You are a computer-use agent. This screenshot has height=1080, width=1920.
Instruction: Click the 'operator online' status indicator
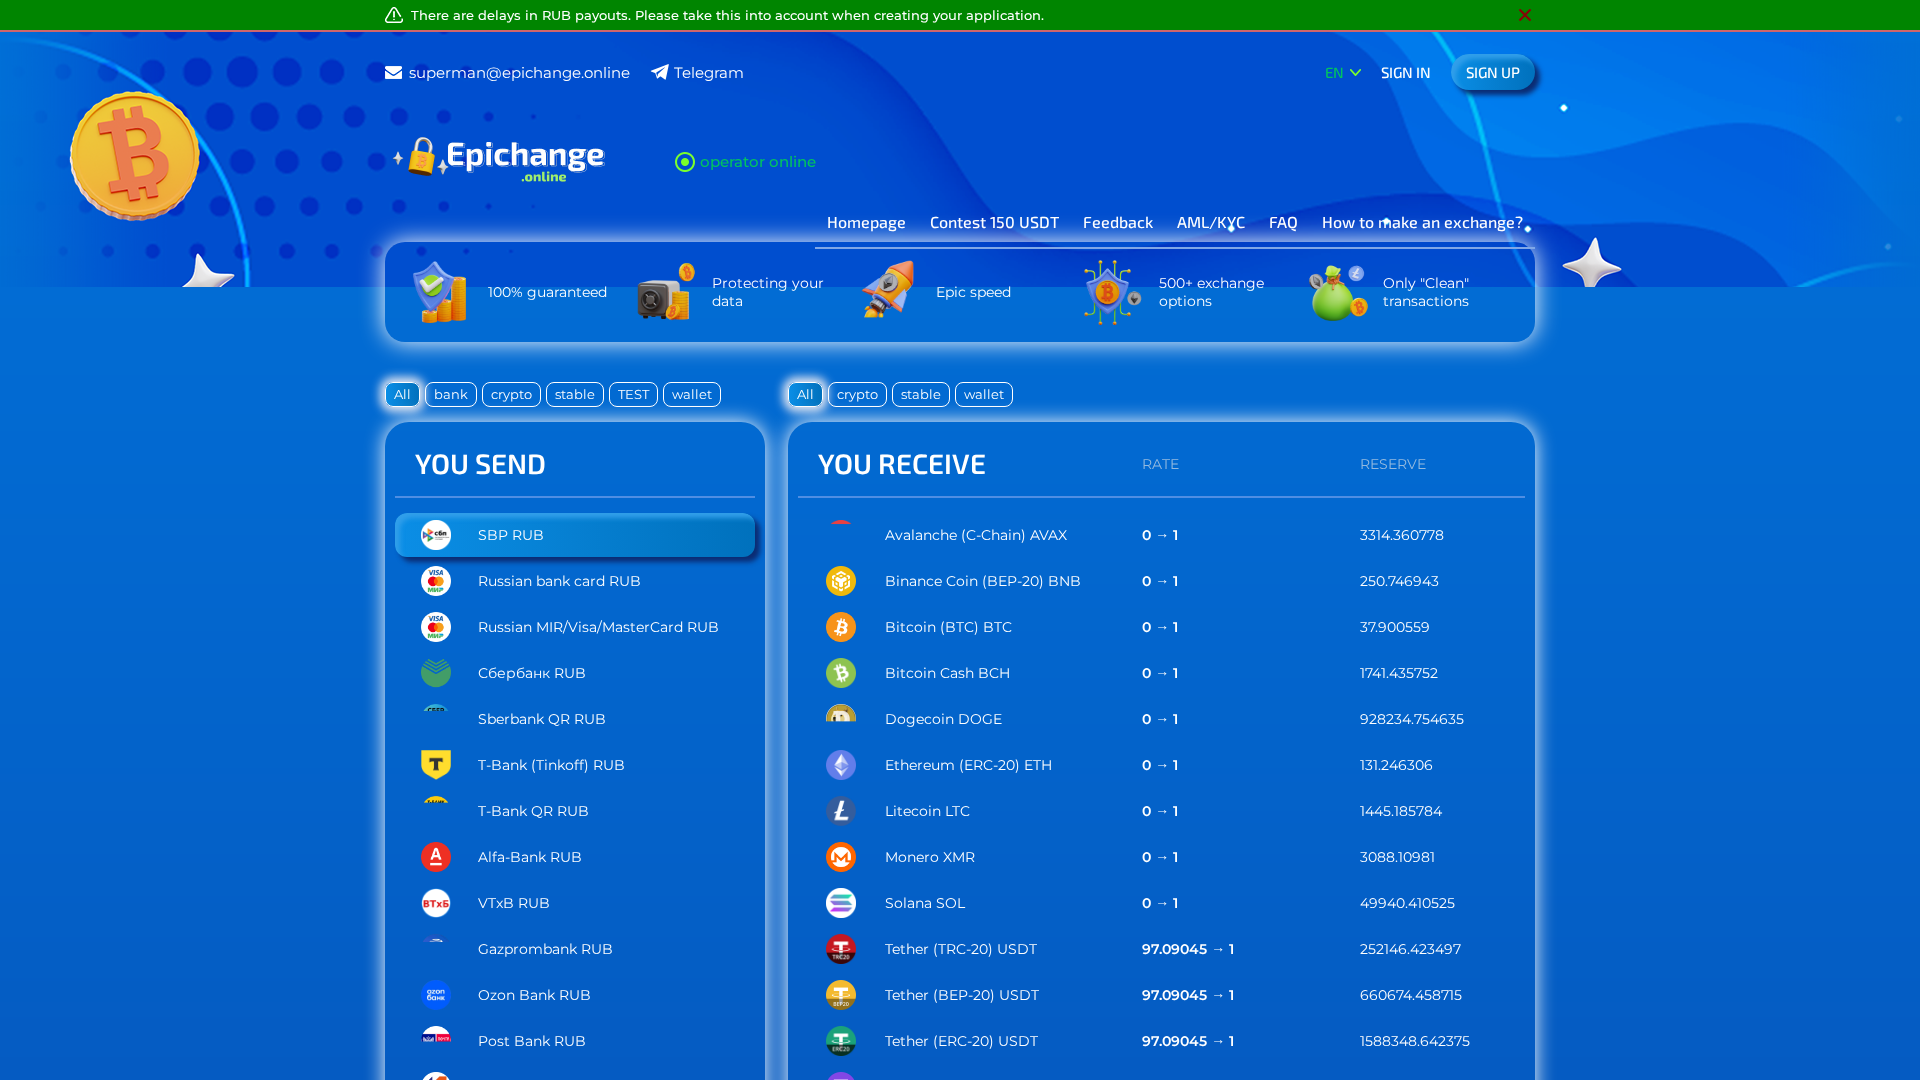tap(745, 162)
